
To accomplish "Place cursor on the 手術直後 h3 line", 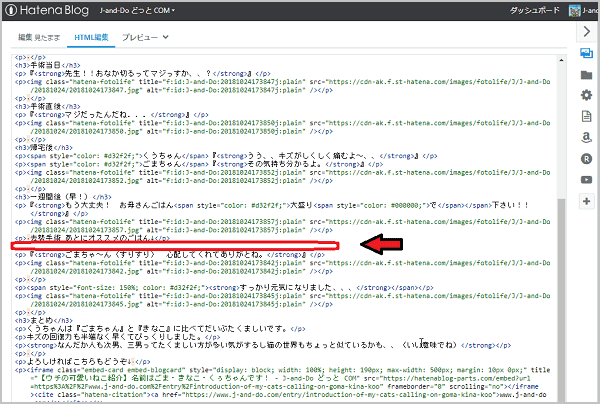I will 47,106.
